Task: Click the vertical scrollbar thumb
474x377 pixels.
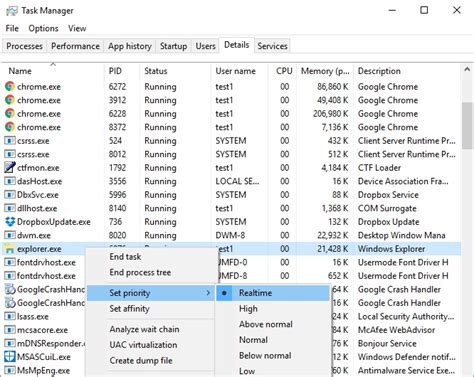Action: 467,125
